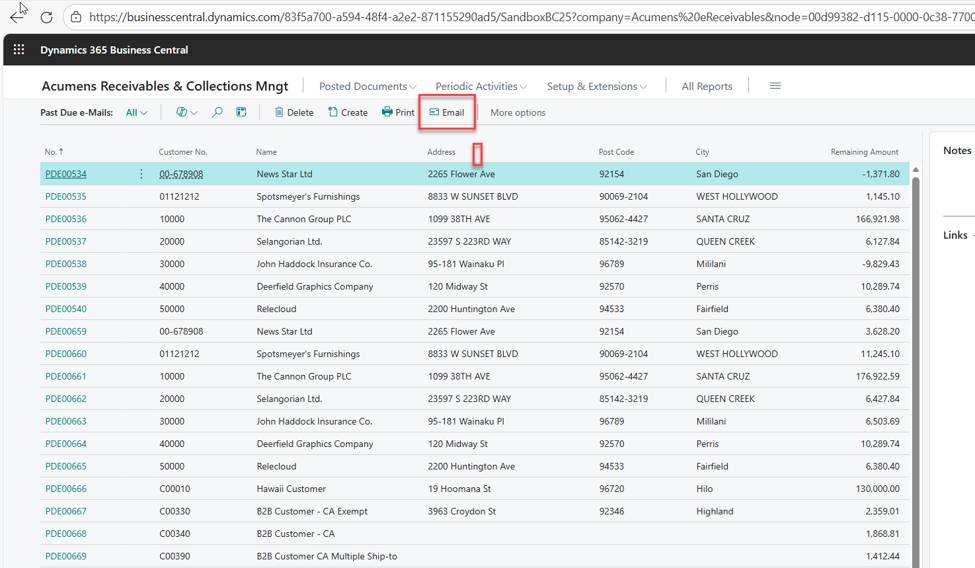Open record PDE00663

coord(65,421)
